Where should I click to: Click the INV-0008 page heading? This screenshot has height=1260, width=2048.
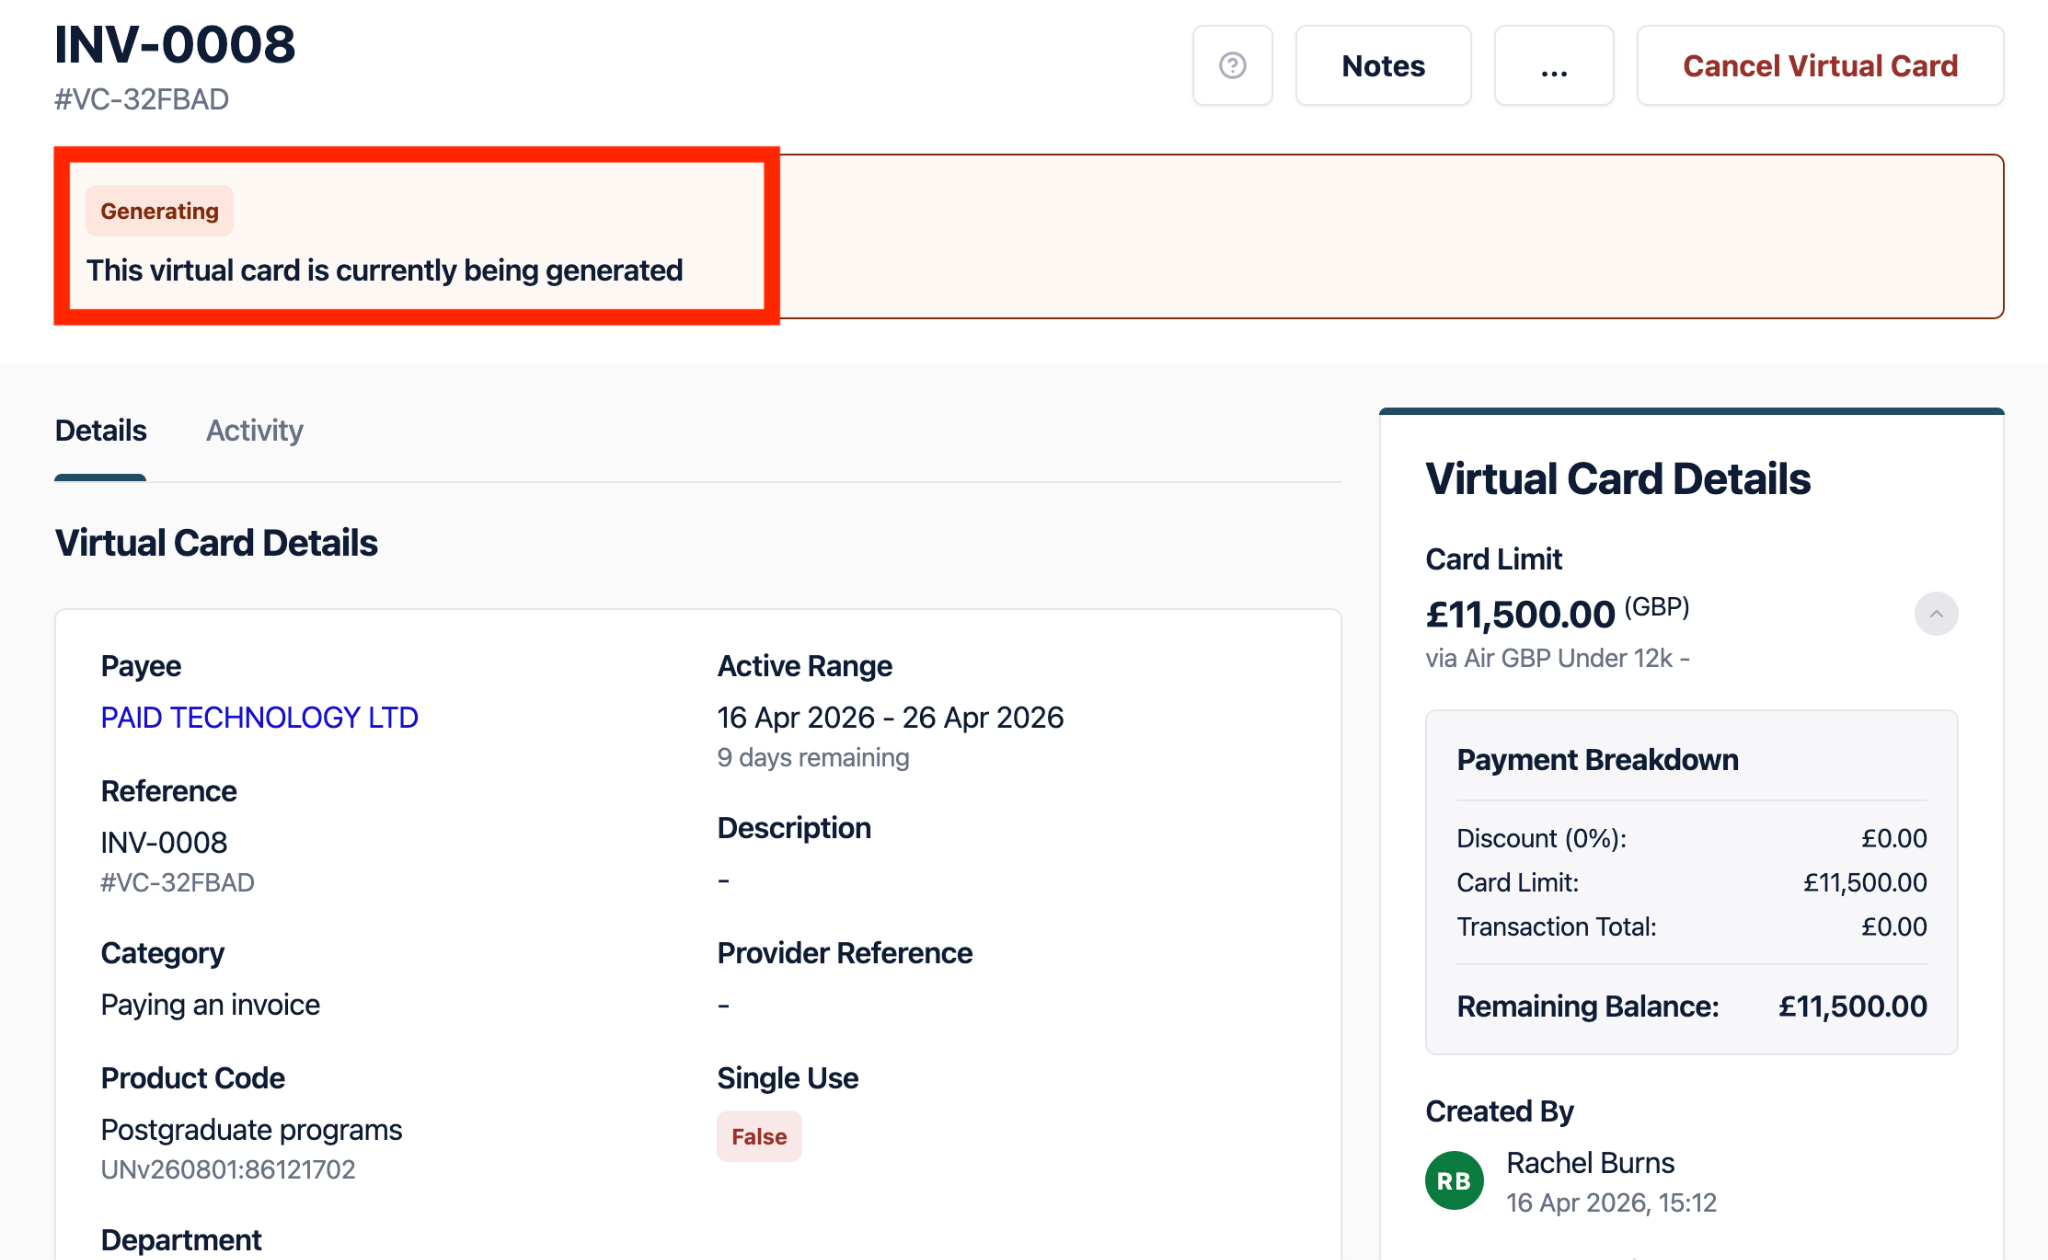[175, 45]
